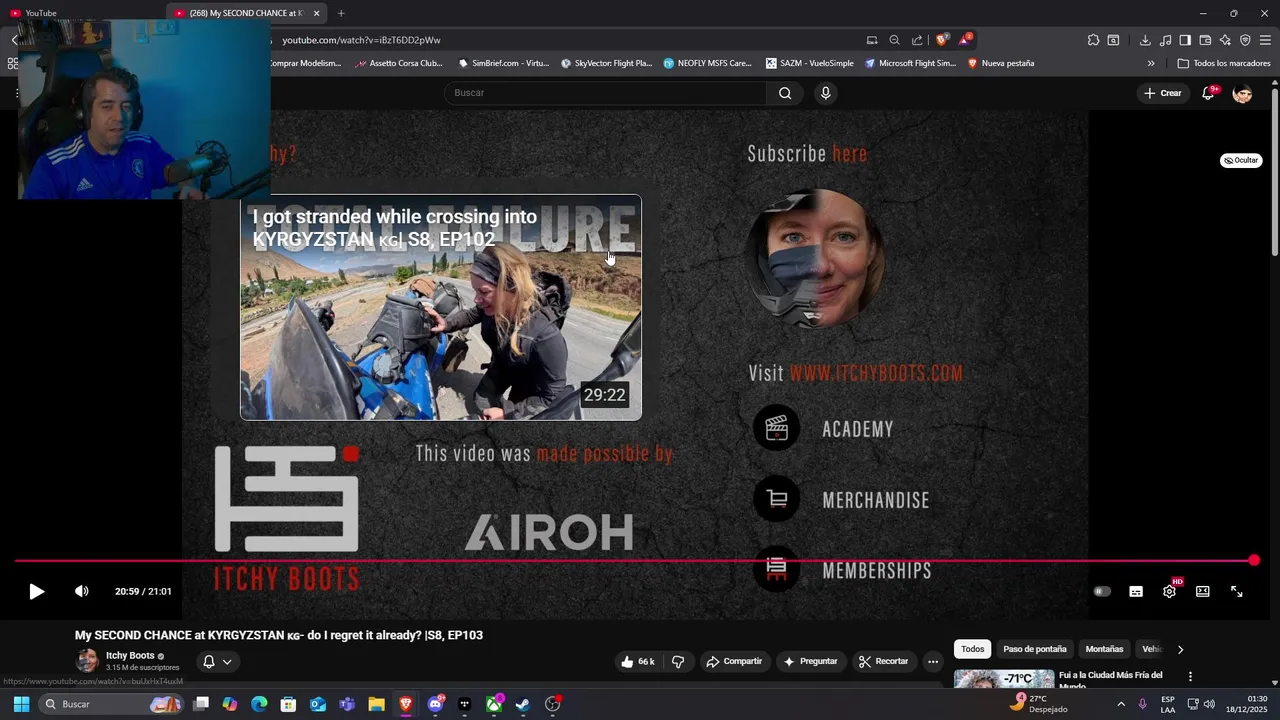This screenshot has width=1280, height=720.
Task: Open the media playlist music-note icon
Action: pos(1165,40)
